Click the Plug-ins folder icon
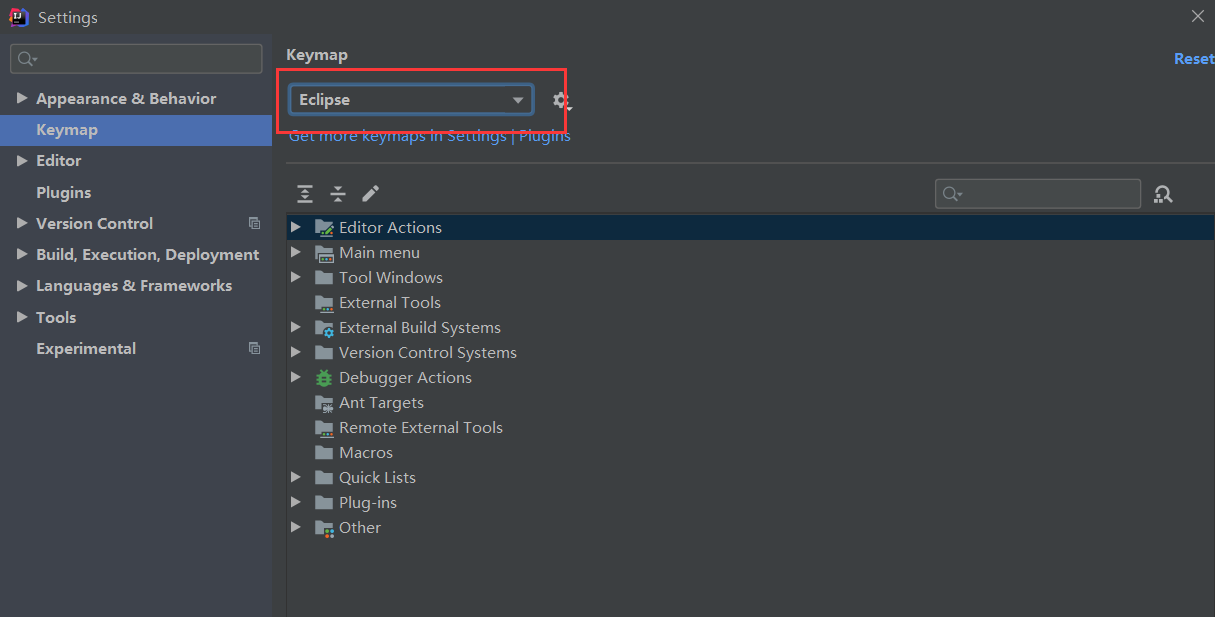Viewport: 1215px width, 617px height. pos(324,503)
